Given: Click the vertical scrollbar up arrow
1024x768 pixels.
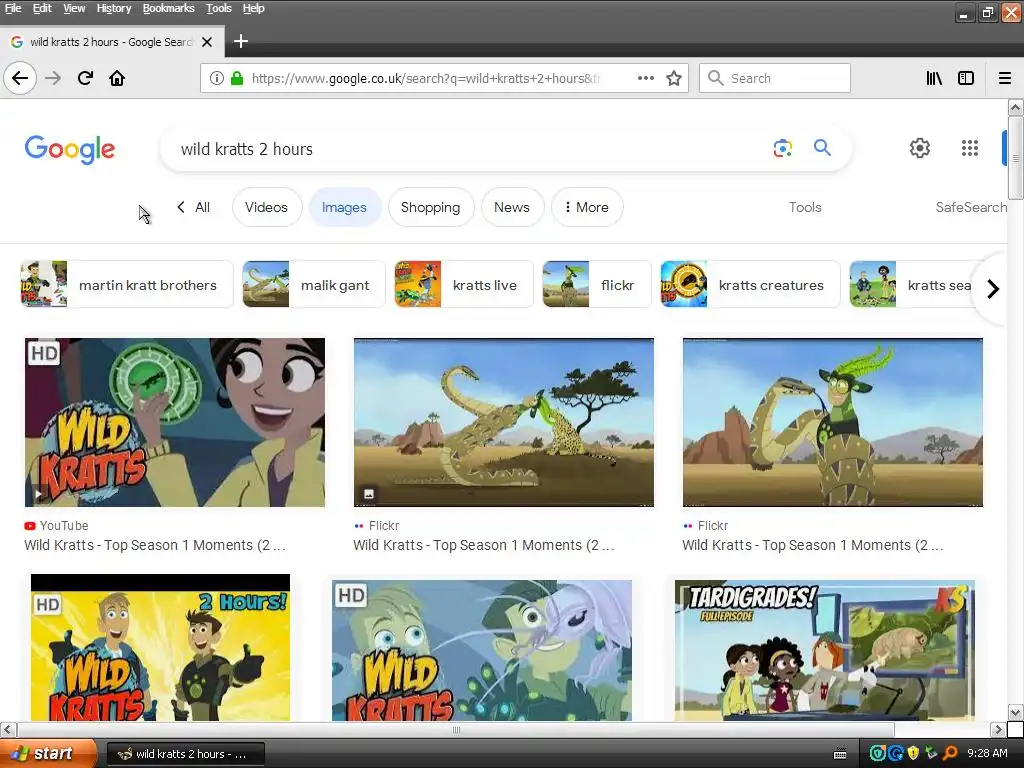Looking at the screenshot, I should click(1016, 107).
